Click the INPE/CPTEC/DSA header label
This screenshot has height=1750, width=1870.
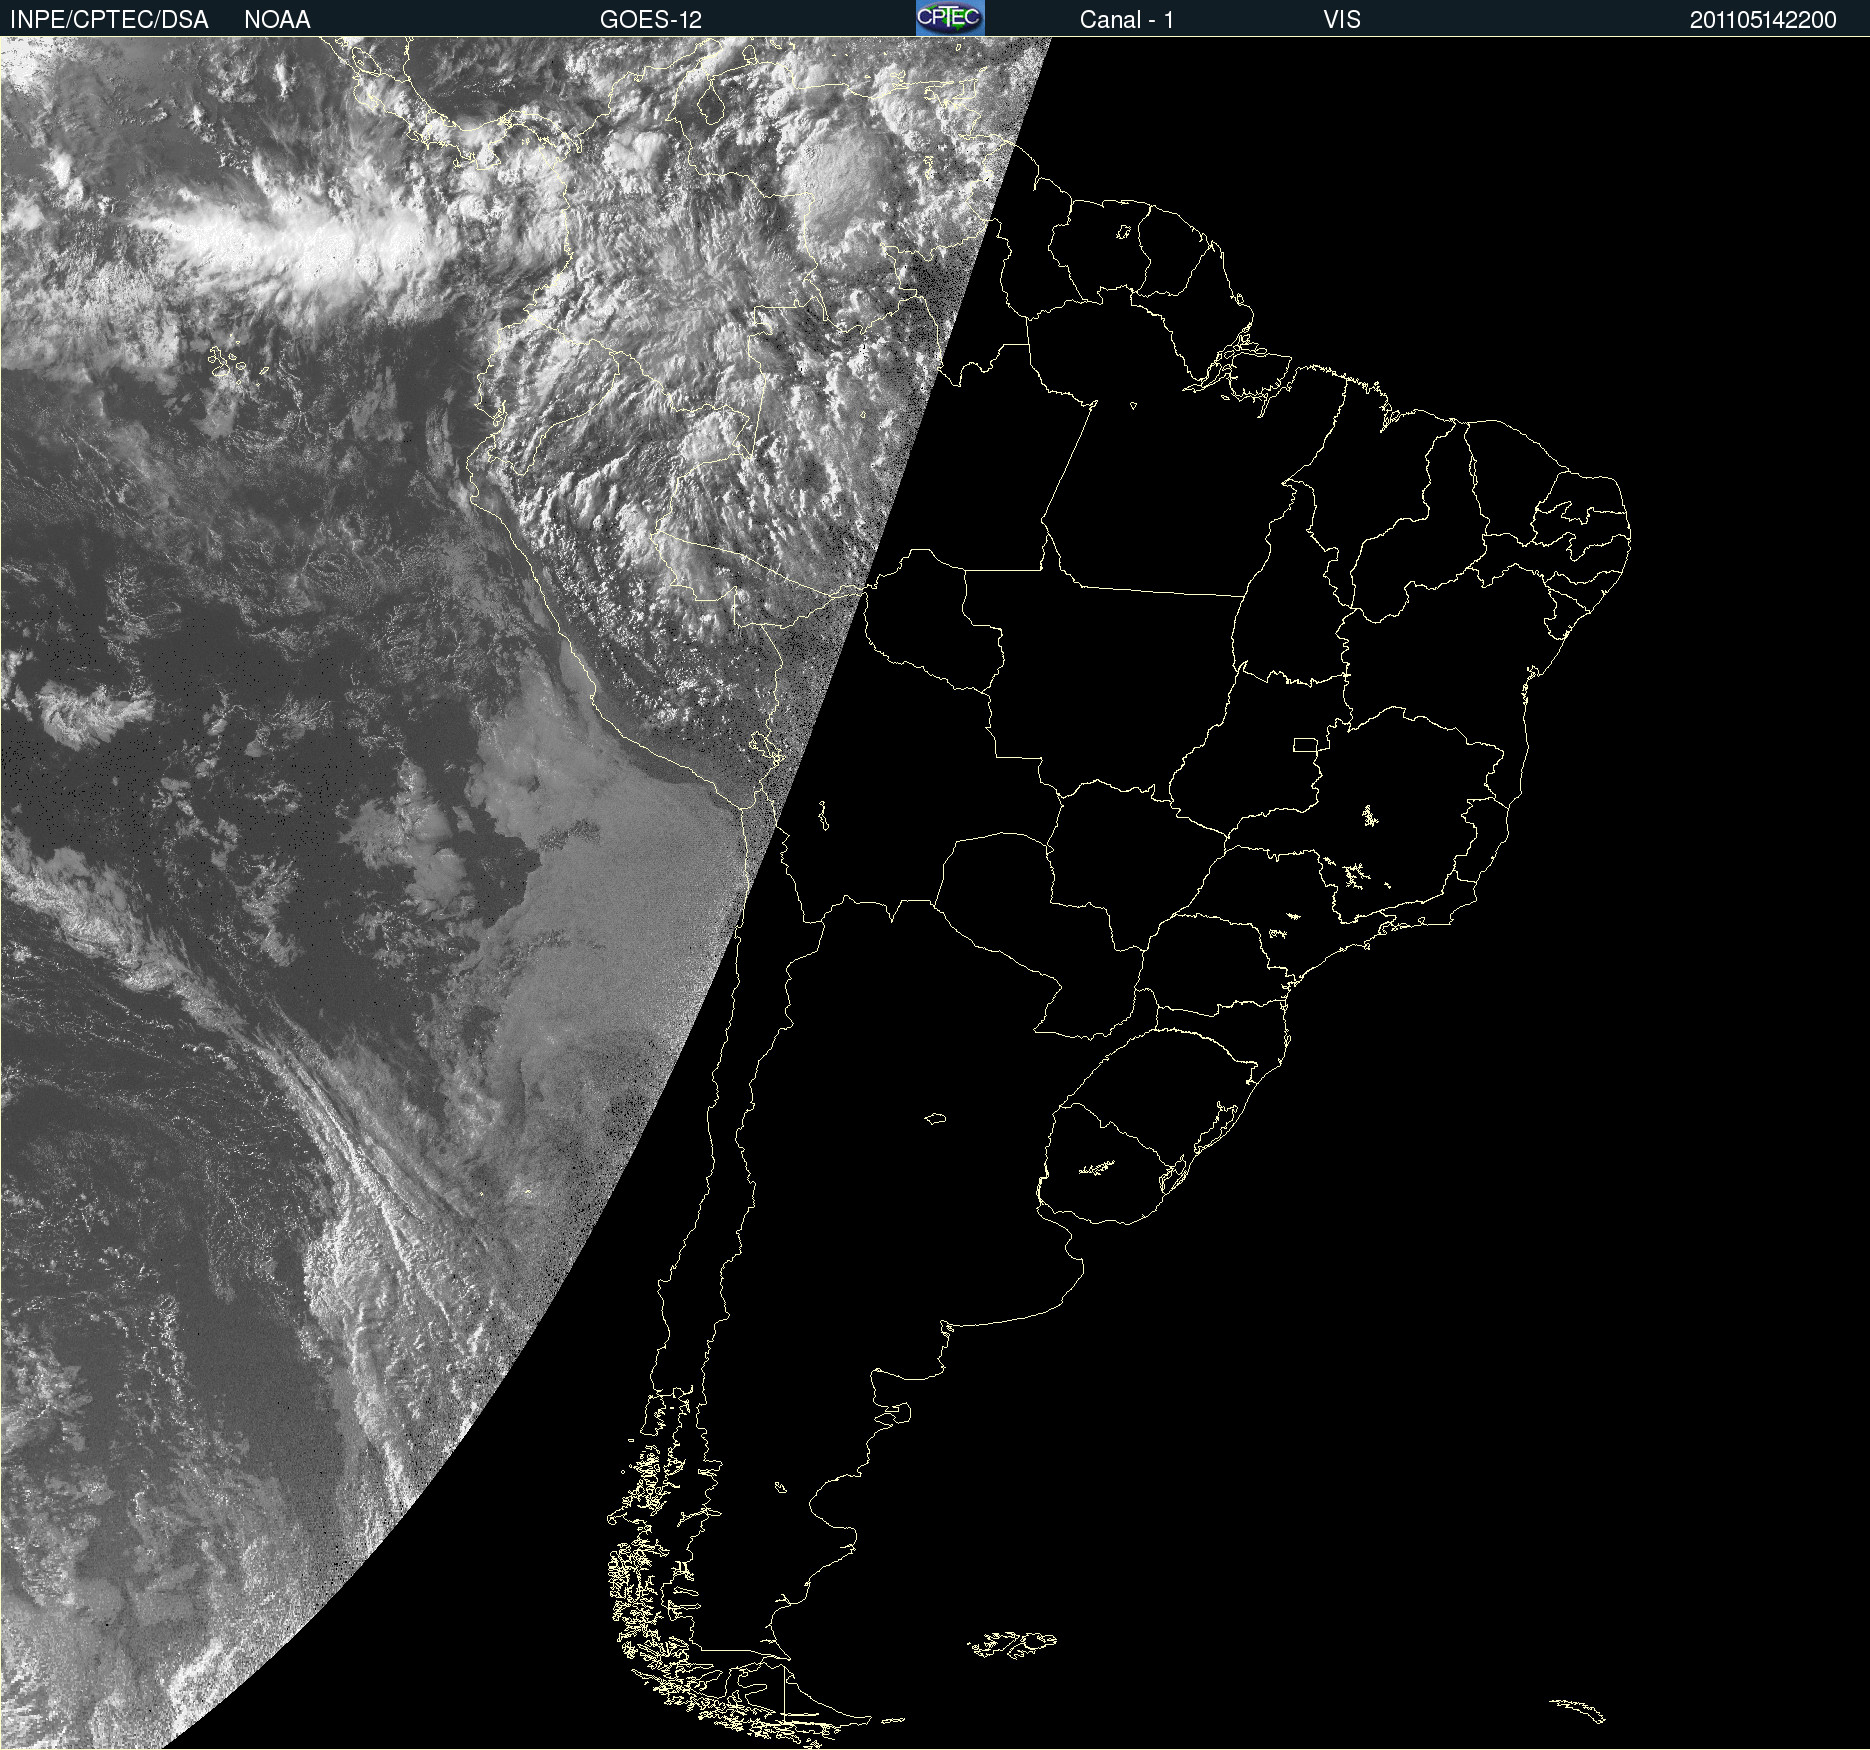110,20
